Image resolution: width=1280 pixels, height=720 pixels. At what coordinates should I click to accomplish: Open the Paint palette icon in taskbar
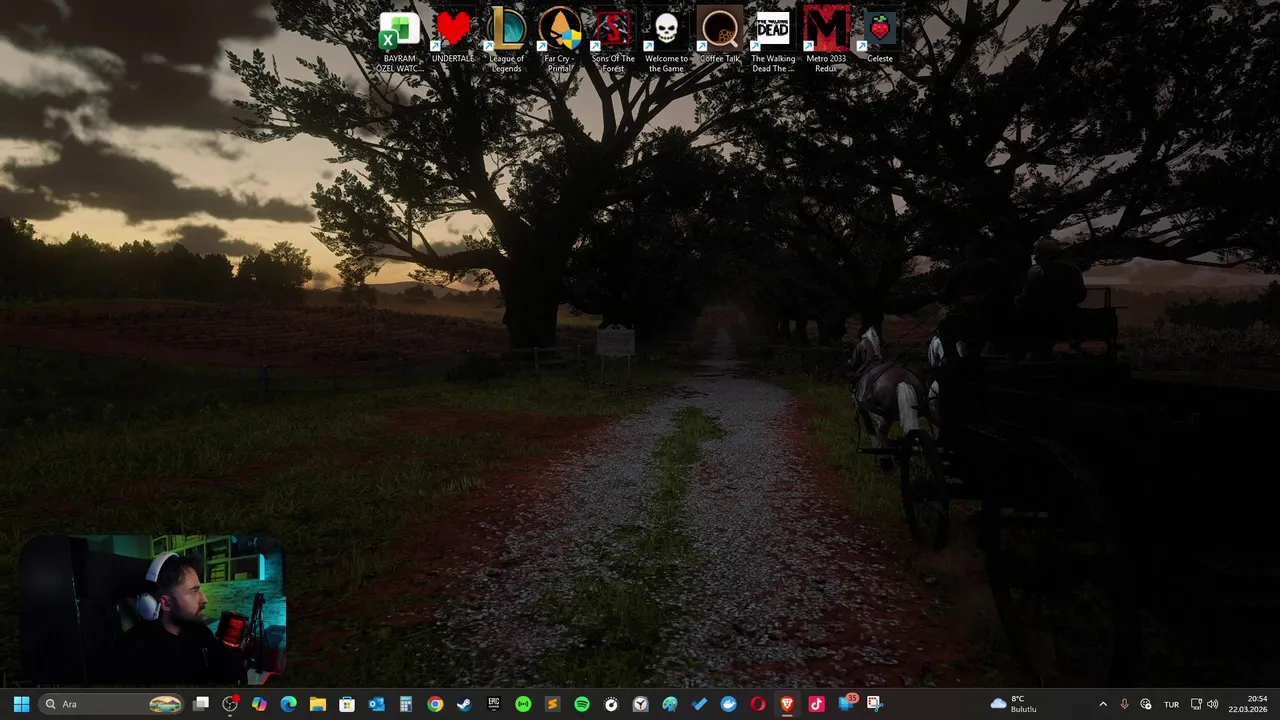(670, 704)
